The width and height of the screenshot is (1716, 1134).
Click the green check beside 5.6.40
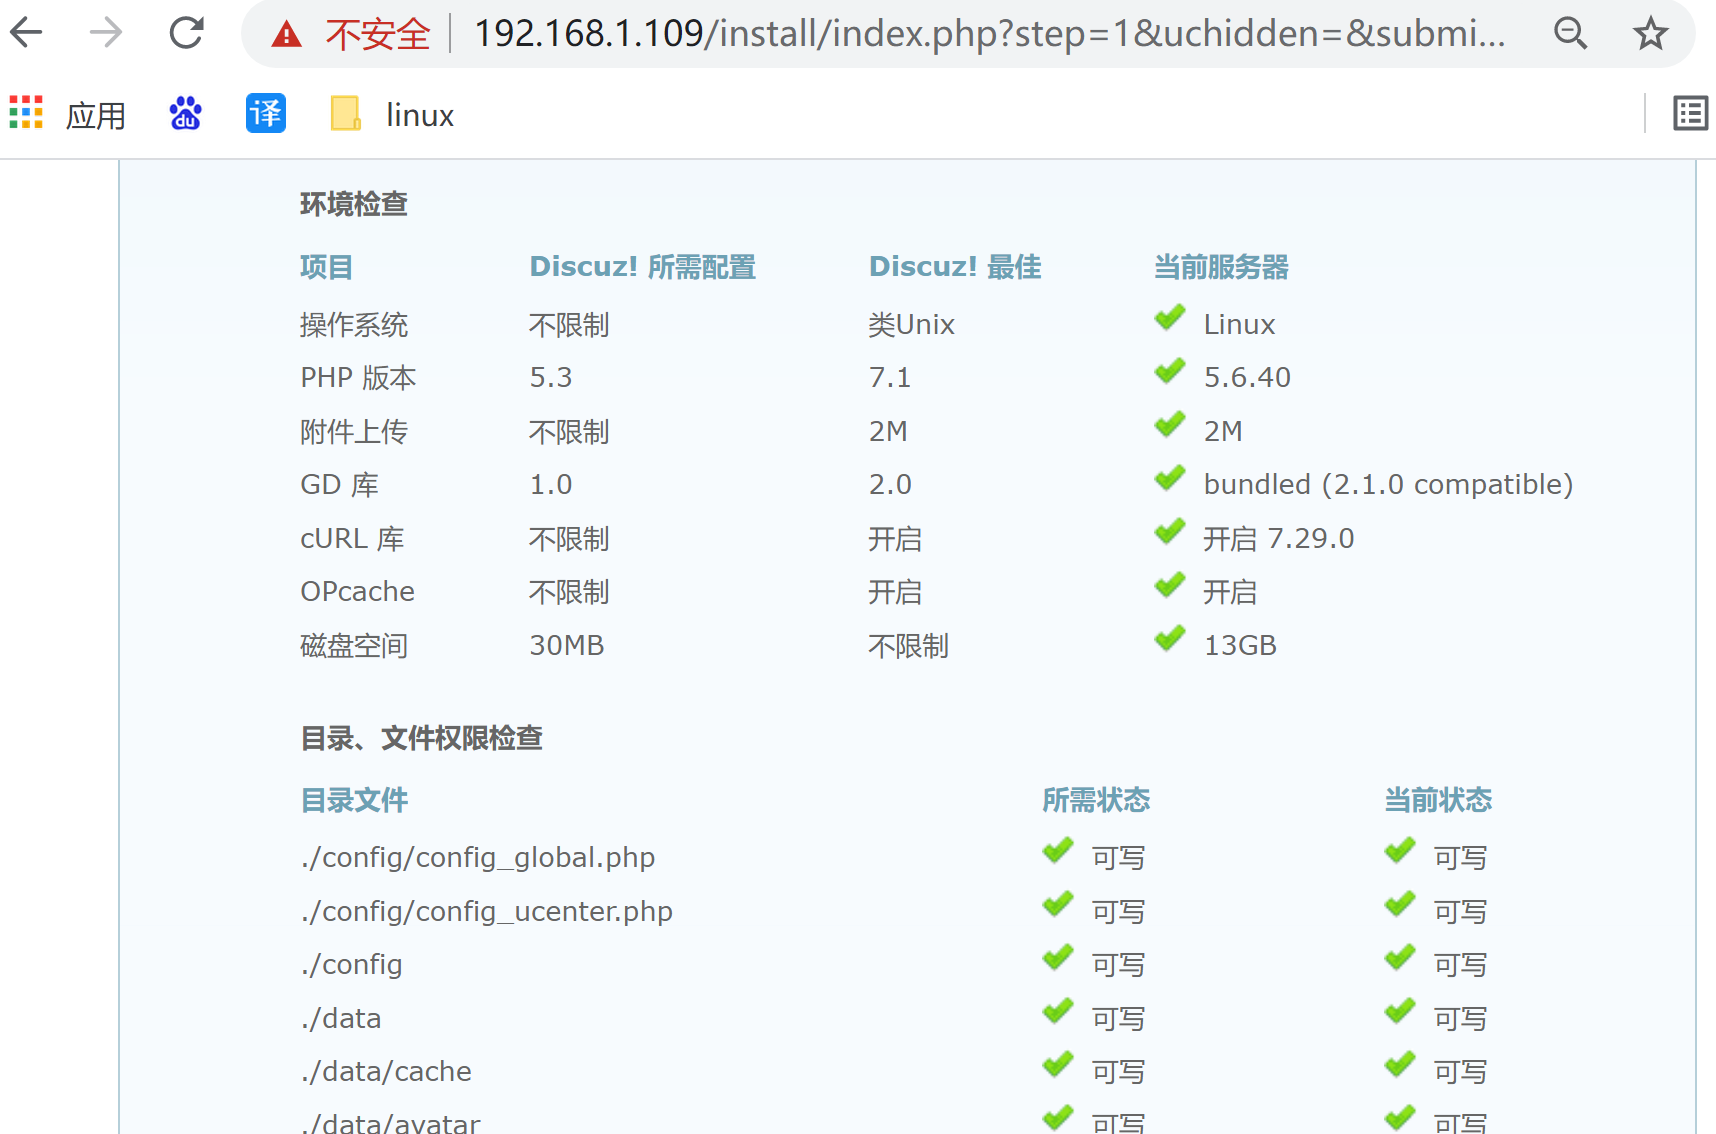click(1170, 372)
